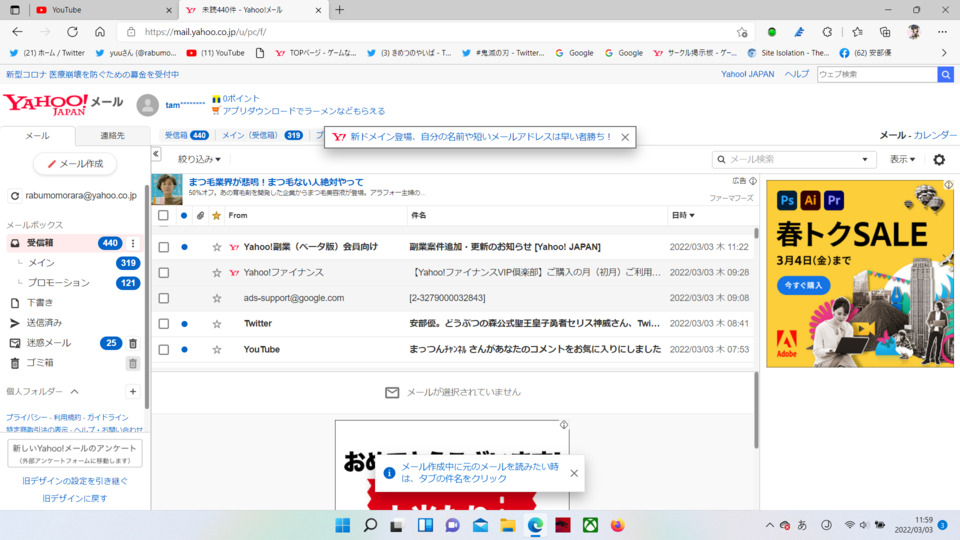The height and width of the screenshot is (540, 960).
Task: Empty trash using icon beside ゴミ箱
Action: (x=133, y=364)
